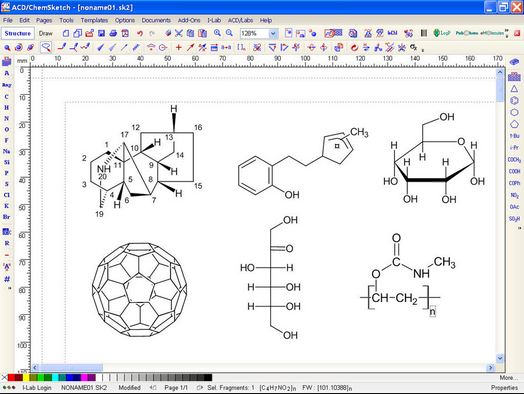Click the red plus charge tool

point(178,47)
